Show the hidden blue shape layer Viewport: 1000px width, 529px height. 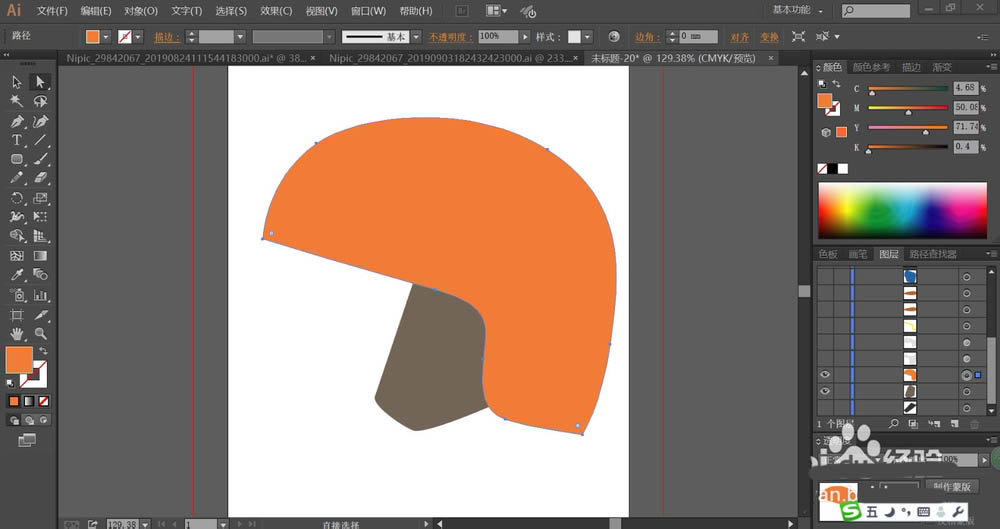tap(826, 276)
